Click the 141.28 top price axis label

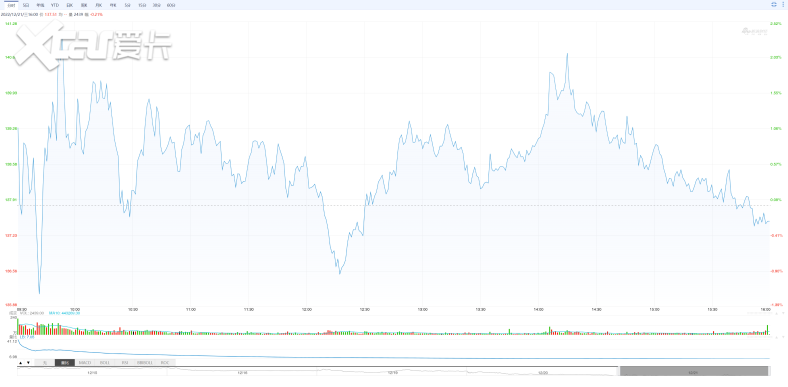(11, 24)
